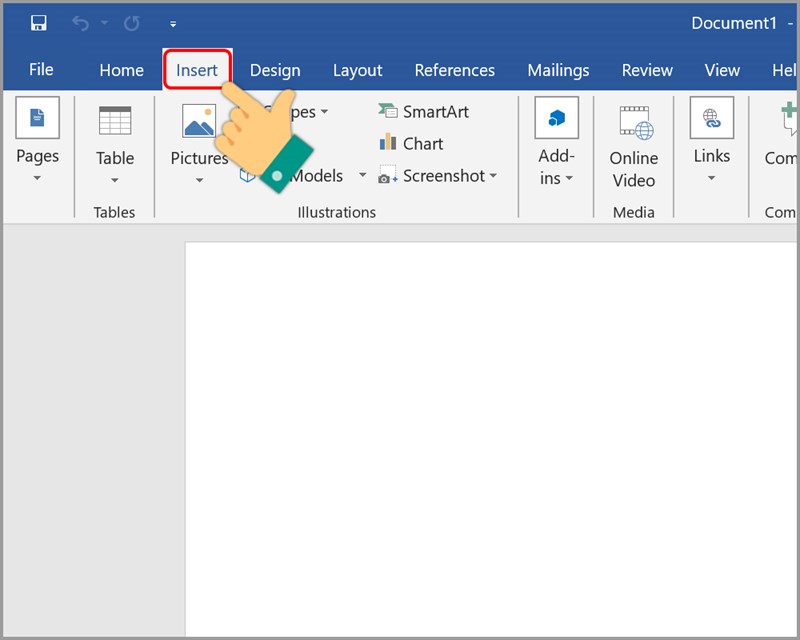Click the SmartArt icon
Image resolution: width=800 pixels, height=640 pixels.
pyautogui.click(x=388, y=110)
